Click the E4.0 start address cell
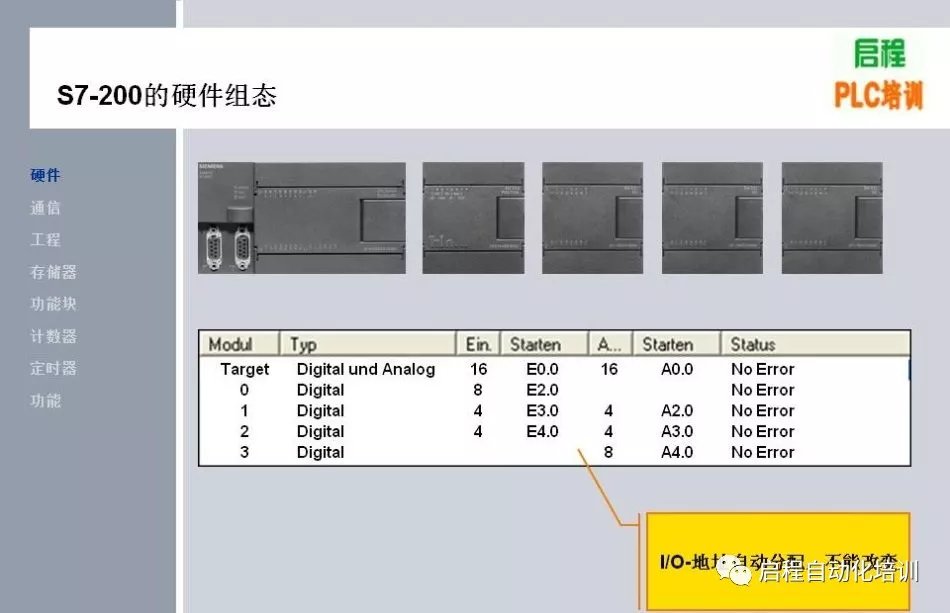Viewport: 950px width, 613px height. click(x=542, y=431)
